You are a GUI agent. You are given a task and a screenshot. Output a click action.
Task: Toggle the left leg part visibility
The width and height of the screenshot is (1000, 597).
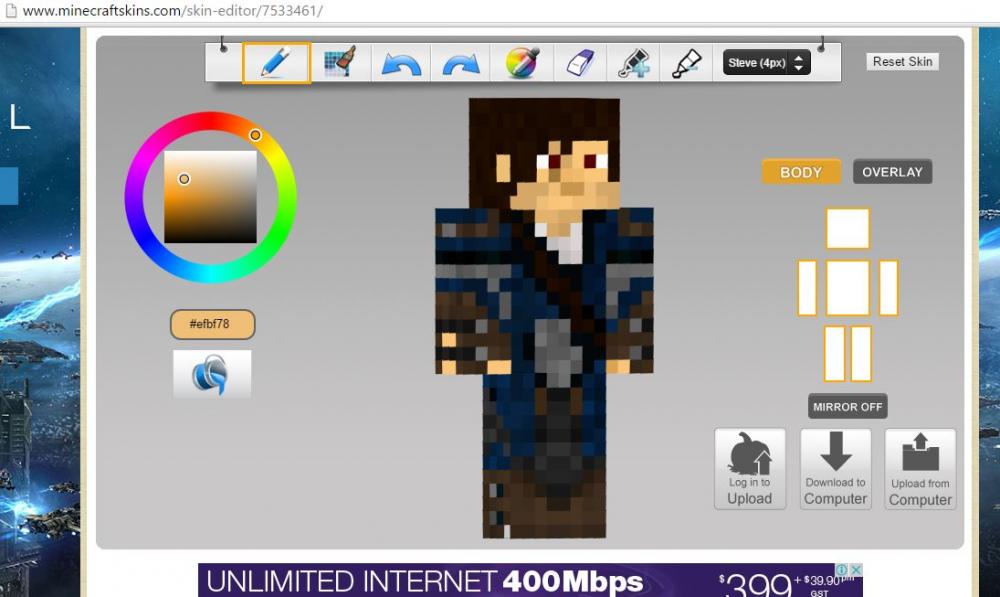(835, 353)
